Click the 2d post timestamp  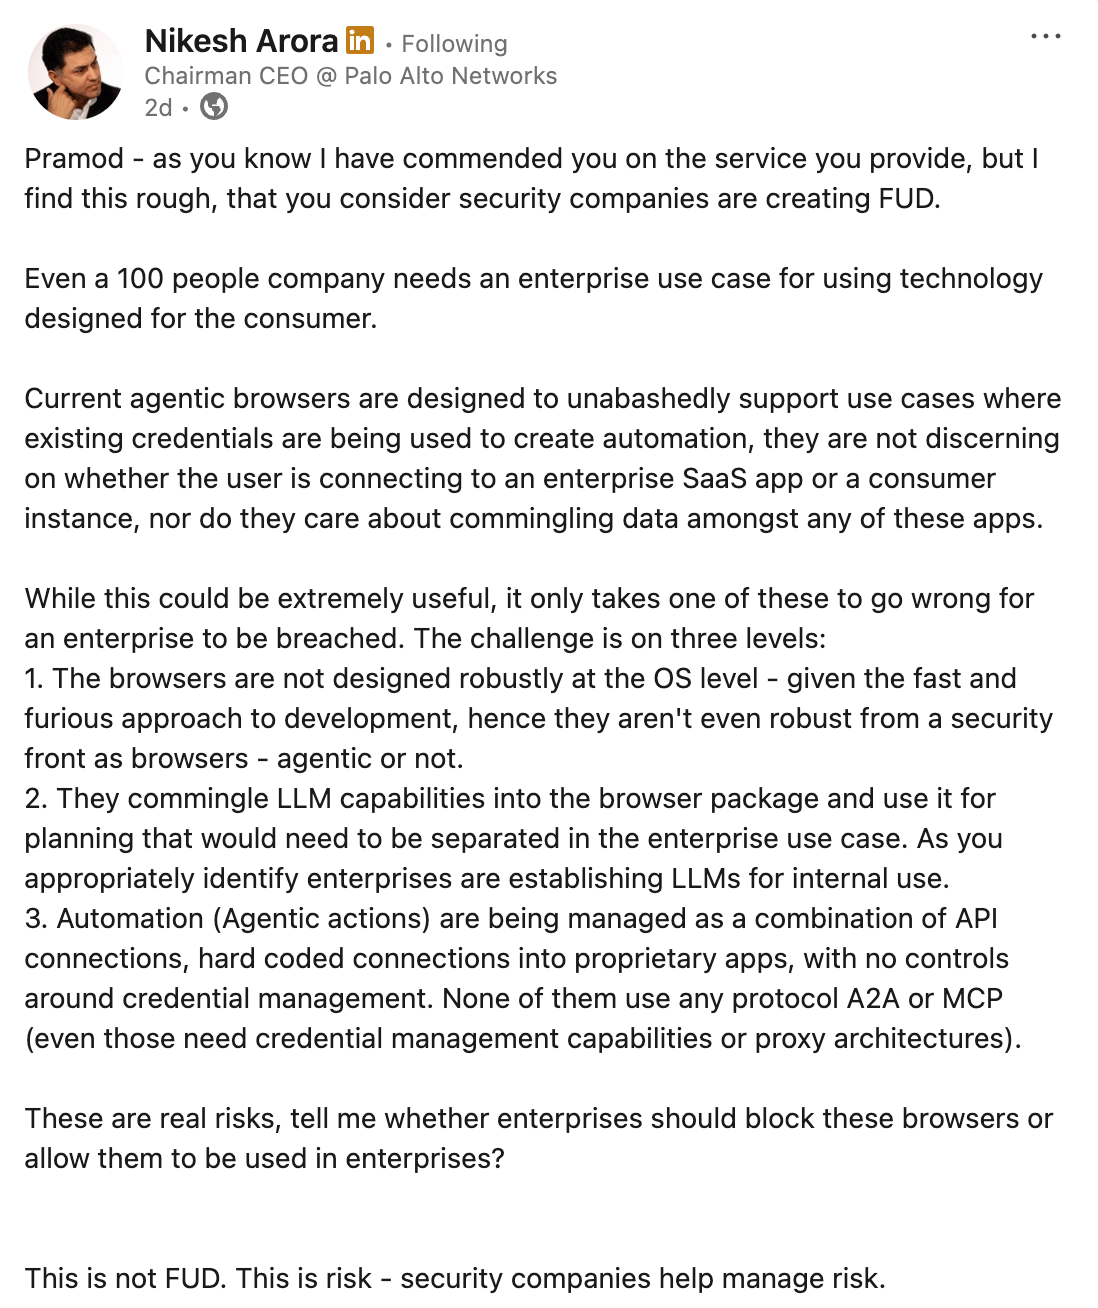[158, 107]
